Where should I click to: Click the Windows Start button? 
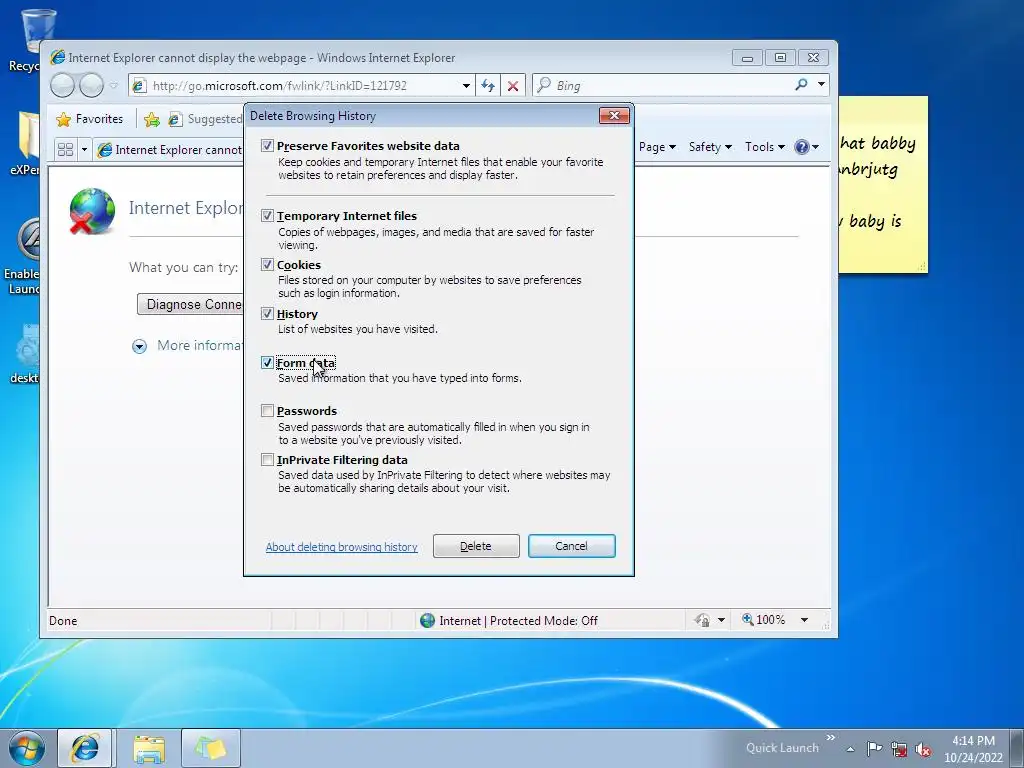27,748
